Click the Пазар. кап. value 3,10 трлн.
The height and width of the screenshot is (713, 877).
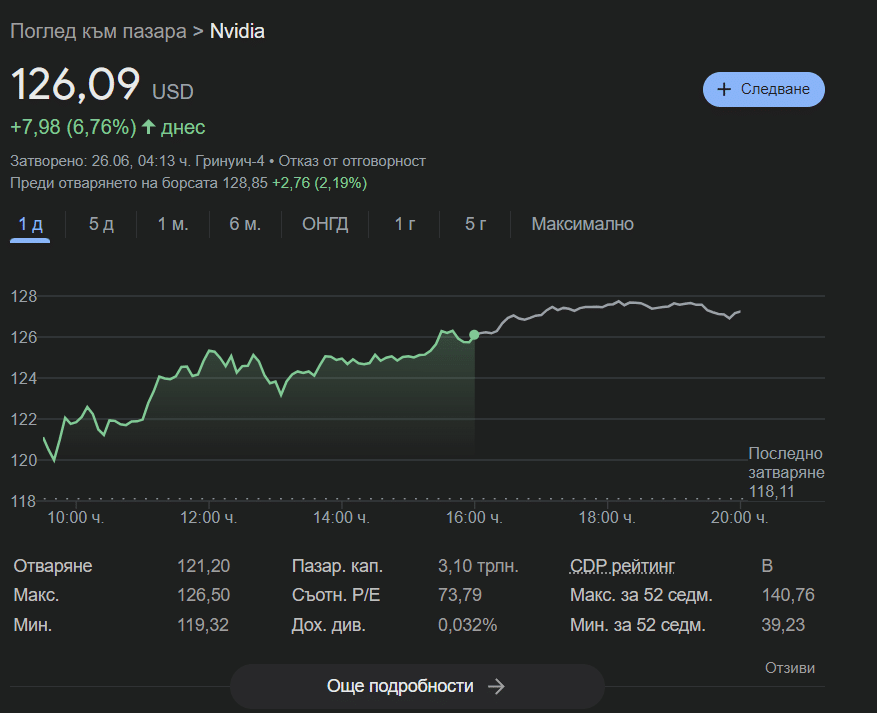click(x=478, y=566)
